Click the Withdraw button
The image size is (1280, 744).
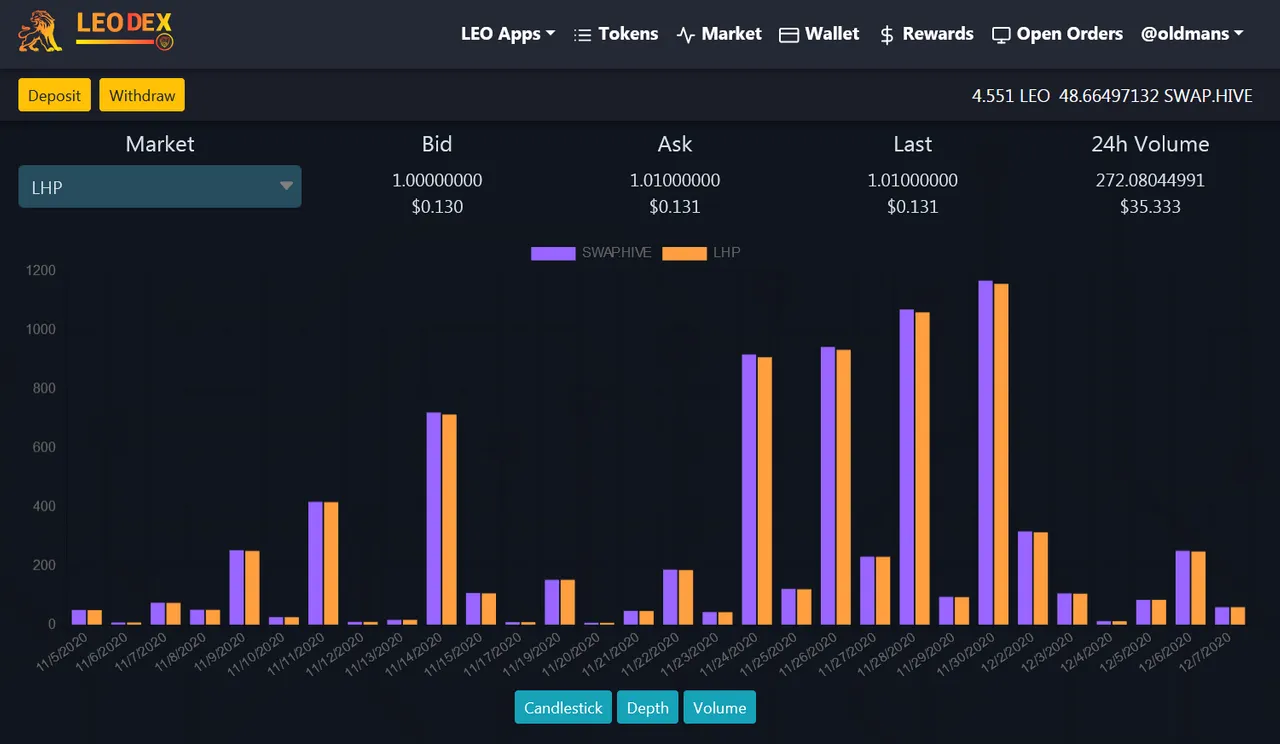click(142, 96)
